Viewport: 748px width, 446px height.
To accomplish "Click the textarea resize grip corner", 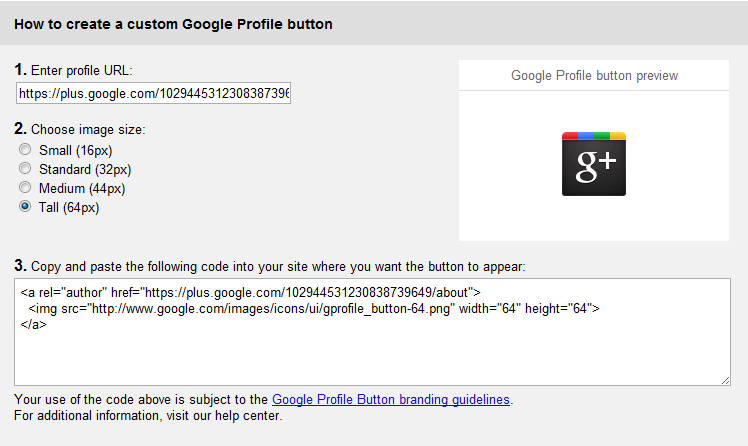I will 725,380.
